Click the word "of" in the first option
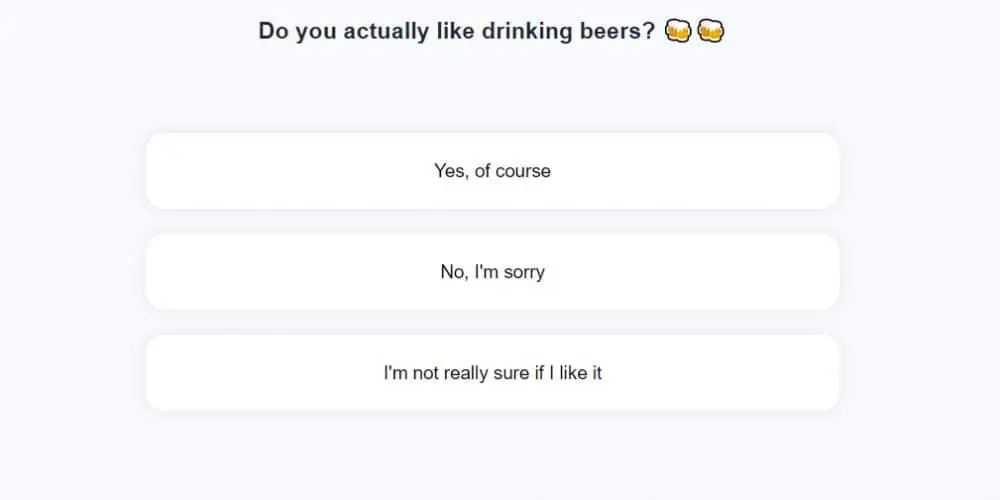Image resolution: width=1000 pixels, height=500 pixels. 482,171
